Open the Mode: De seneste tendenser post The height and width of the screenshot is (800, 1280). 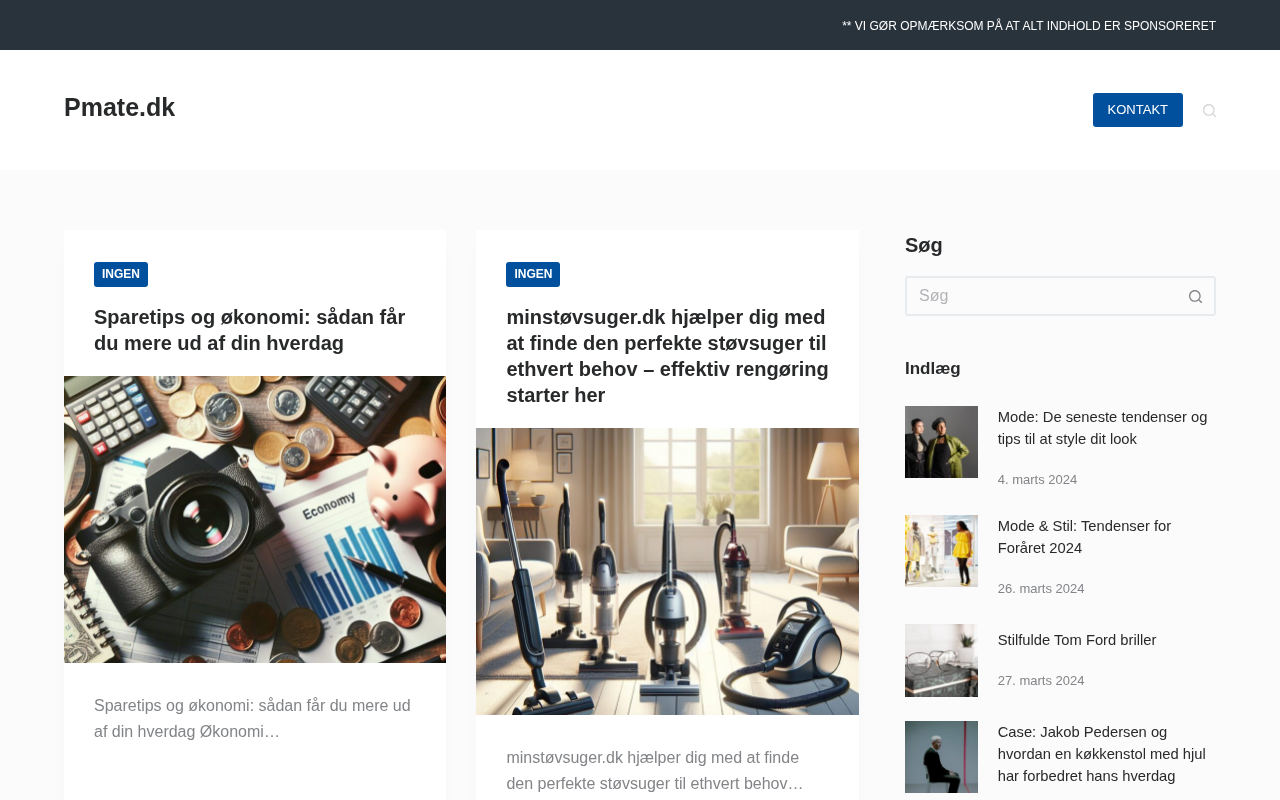(1102, 428)
